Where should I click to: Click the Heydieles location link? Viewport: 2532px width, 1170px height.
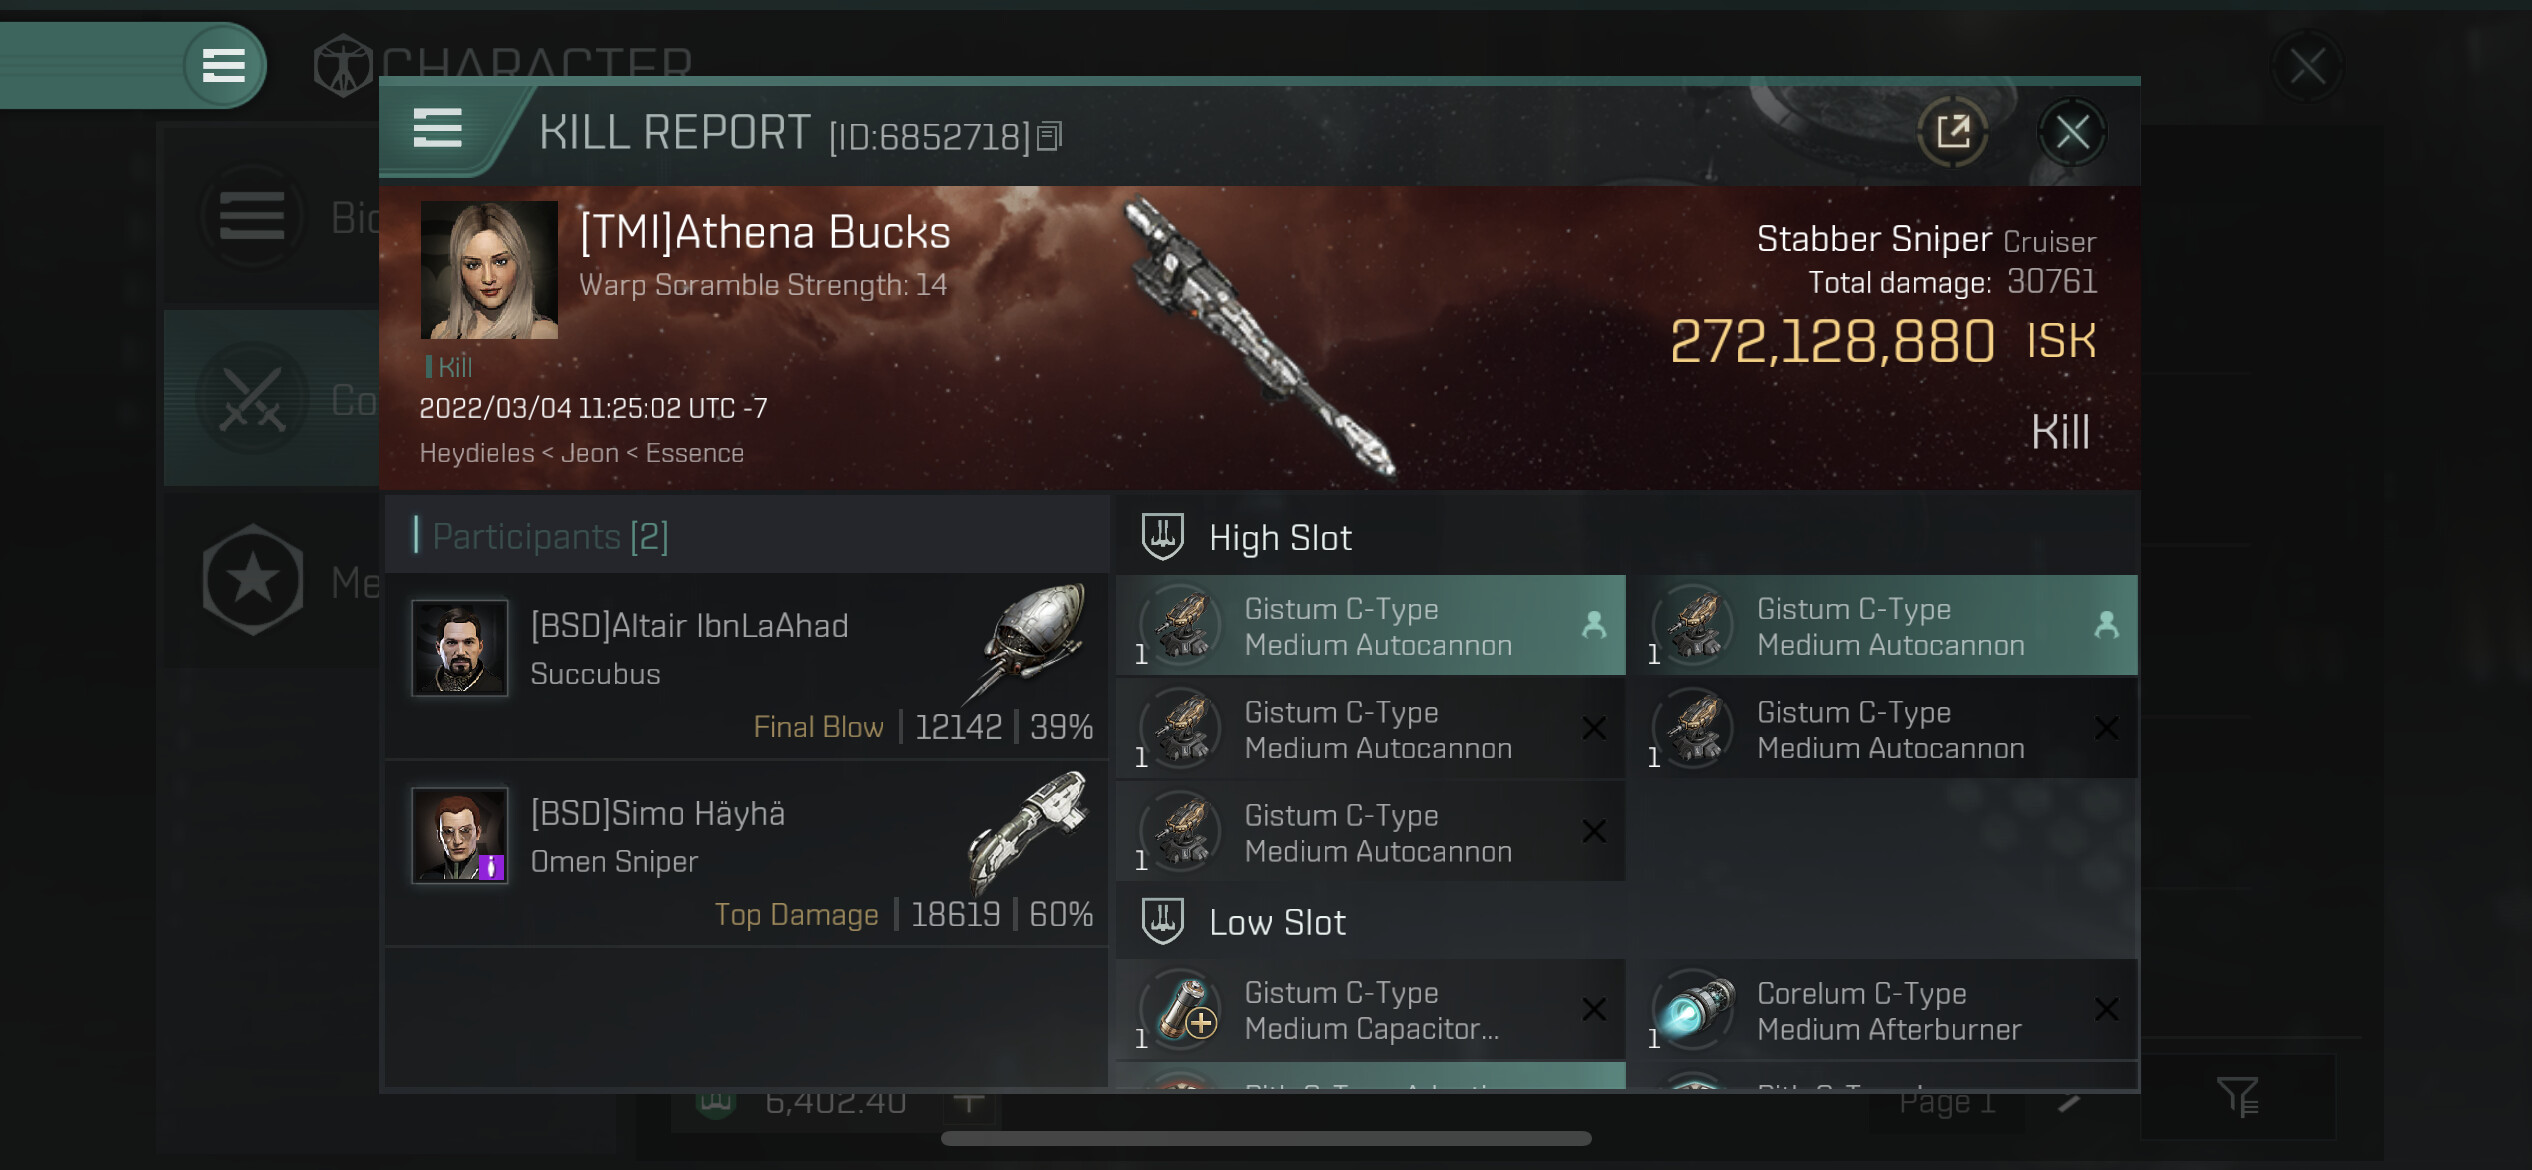pyautogui.click(x=477, y=453)
